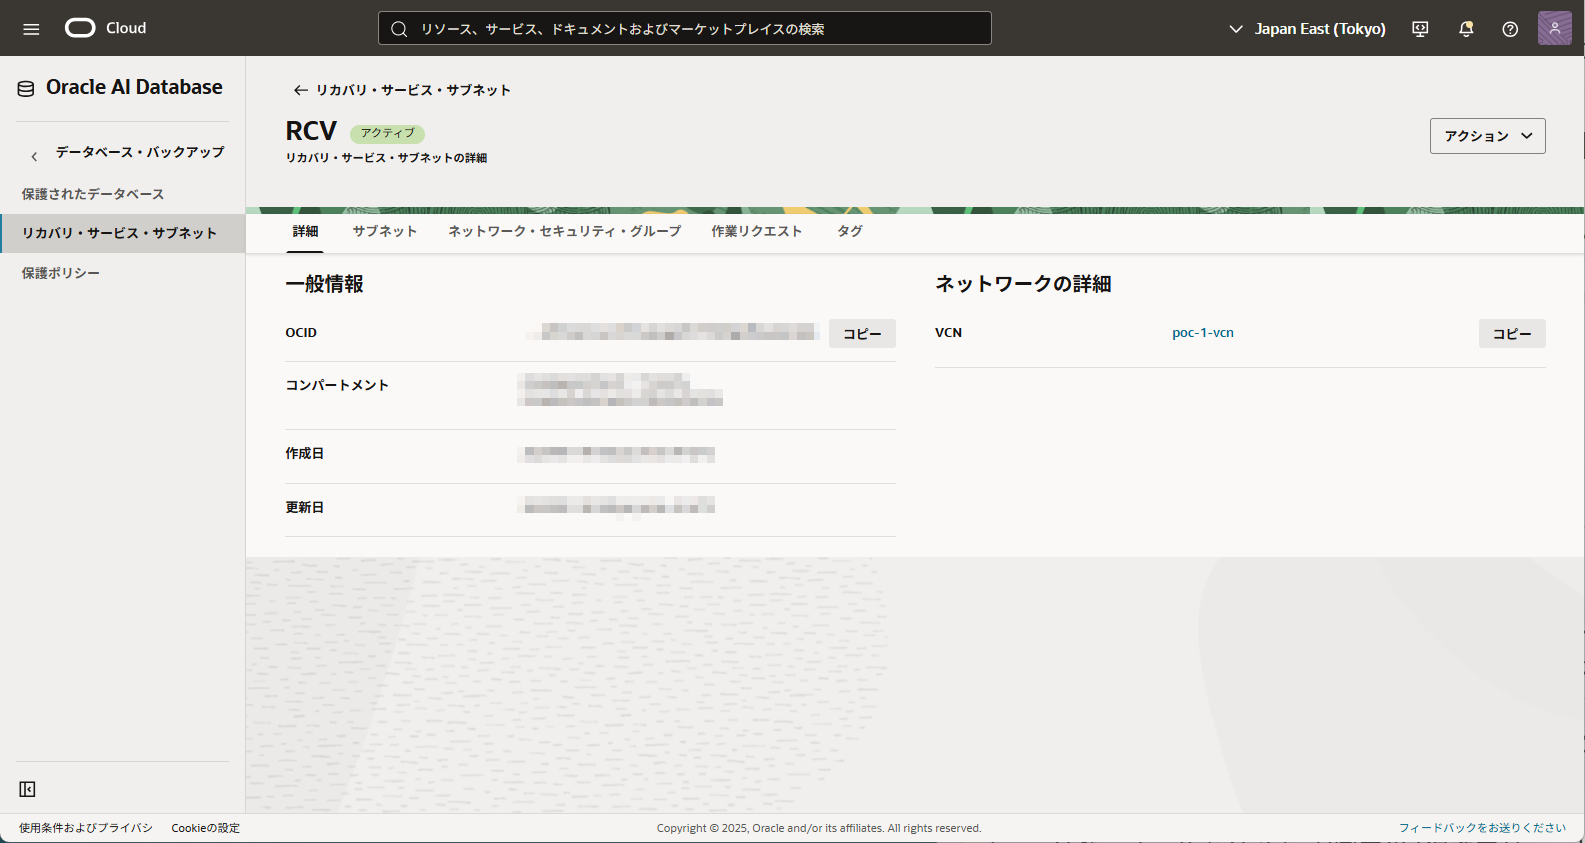The image size is (1585, 843).
Task: Click the コンパートメント field label
Action: click(x=337, y=385)
